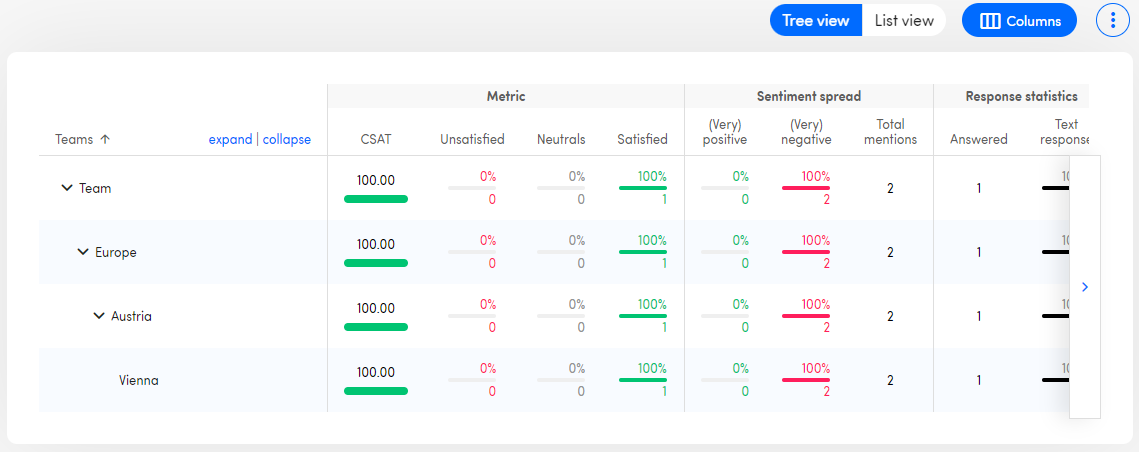
Task: Switch to Tree view
Action: coord(816,20)
